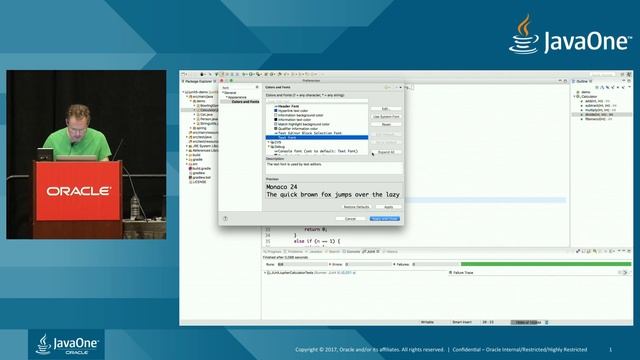Select gradlew.bat file in Package Explorer
Image resolution: width=640 pixels, height=360 pixels.
tap(200, 178)
